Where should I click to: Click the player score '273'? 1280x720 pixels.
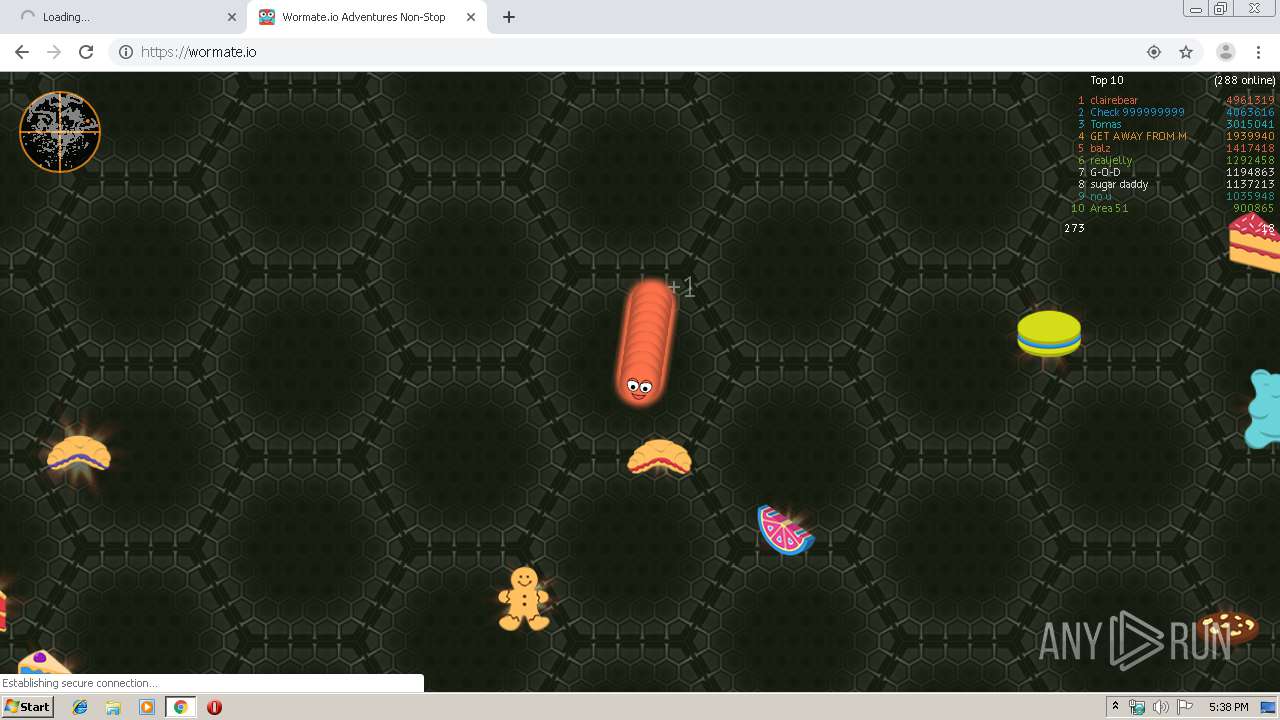[x=1074, y=228]
